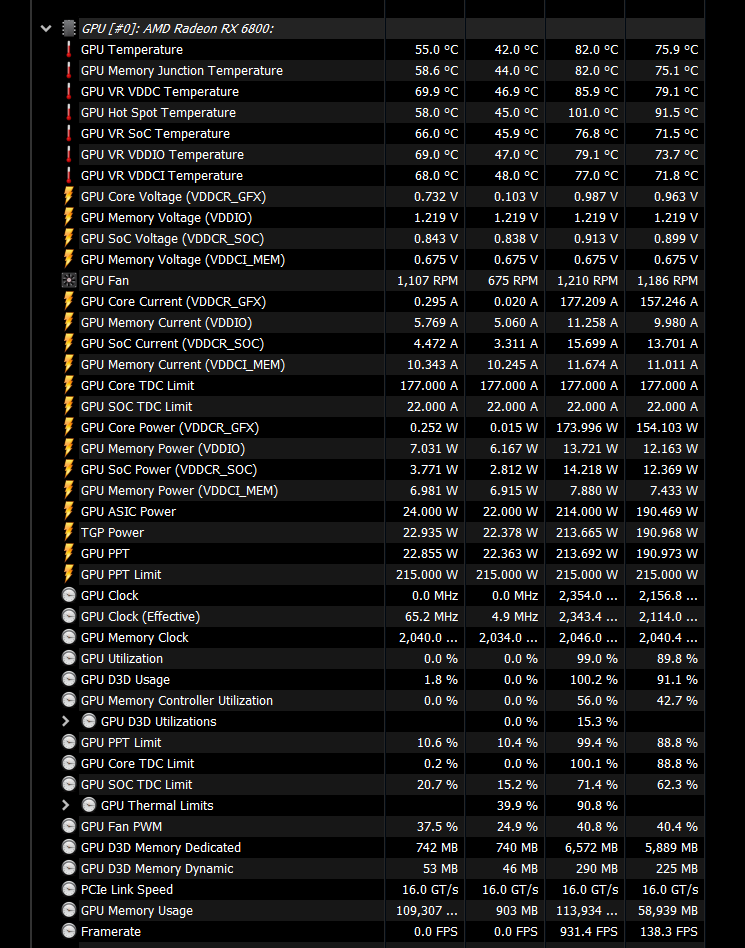The height and width of the screenshot is (948, 745).
Task: Click the 58,939 MB average memory usage value
Action: click(668, 911)
